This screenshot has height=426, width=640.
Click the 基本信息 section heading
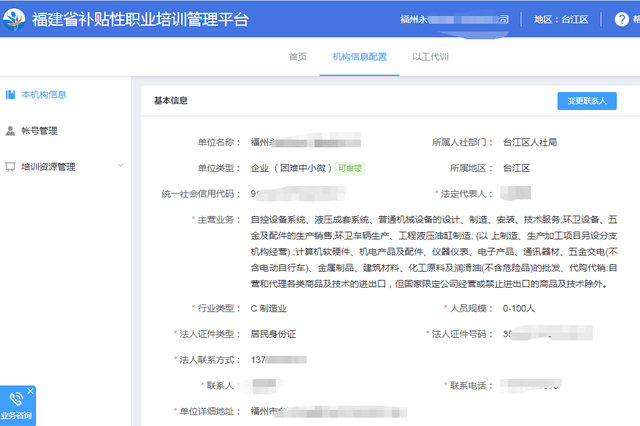click(x=171, y=101)
